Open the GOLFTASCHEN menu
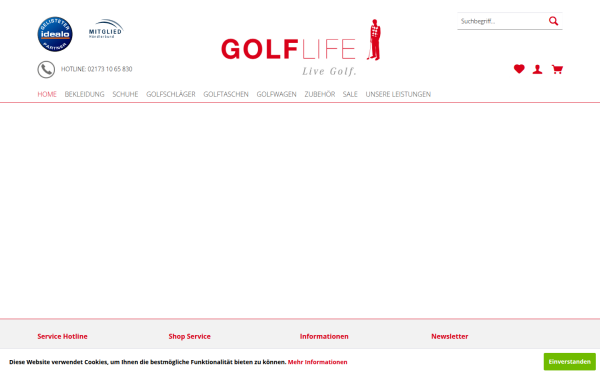Image resolution: width=600 pixels, height=375 pixels. tap(226, 94)
